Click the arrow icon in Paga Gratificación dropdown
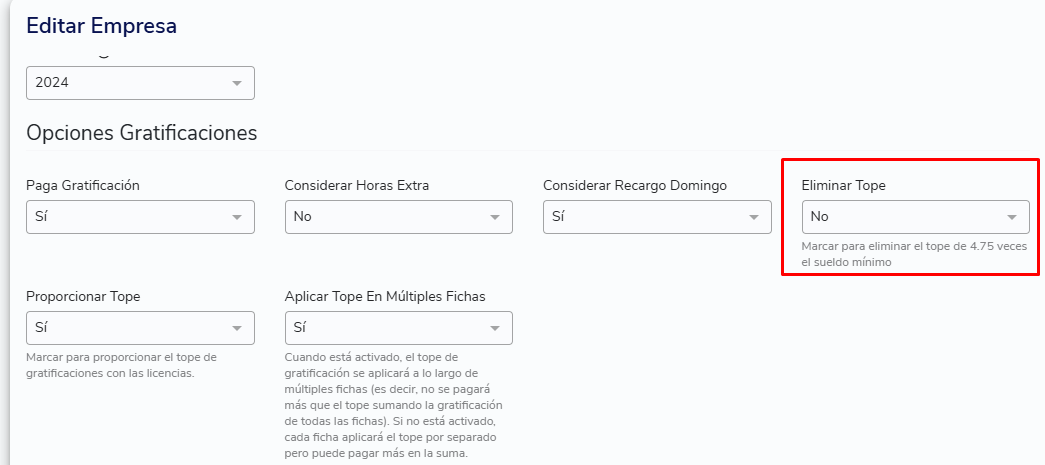 click(236, 217)
